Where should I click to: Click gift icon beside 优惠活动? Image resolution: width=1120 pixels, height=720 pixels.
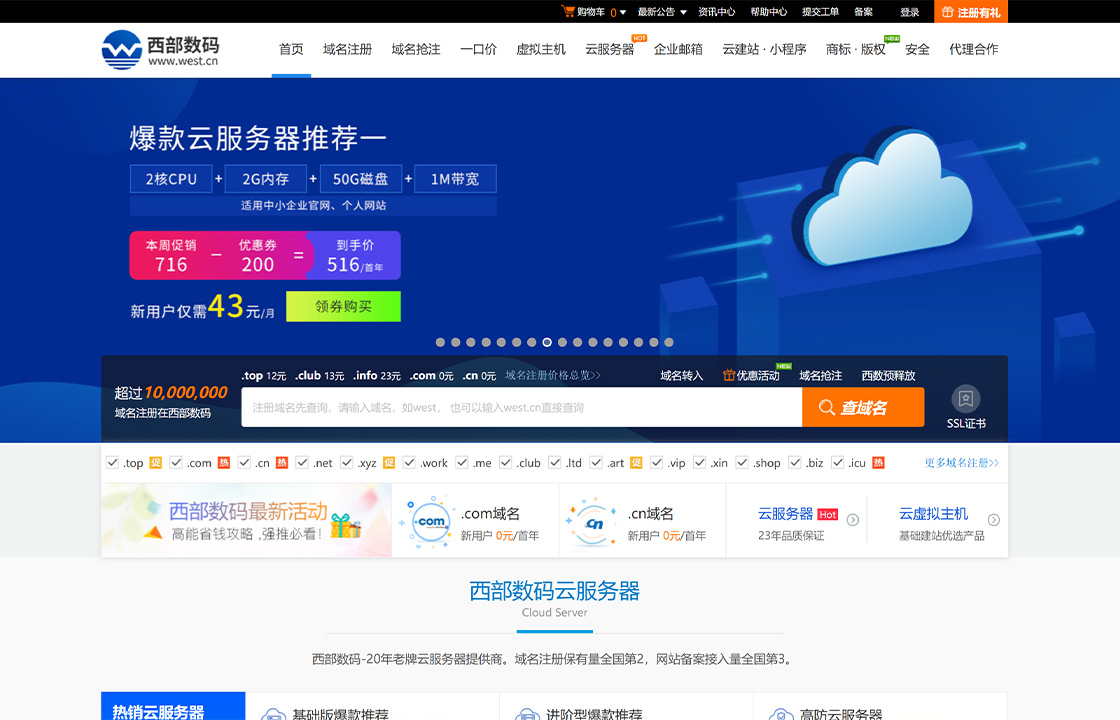(729, 375)
